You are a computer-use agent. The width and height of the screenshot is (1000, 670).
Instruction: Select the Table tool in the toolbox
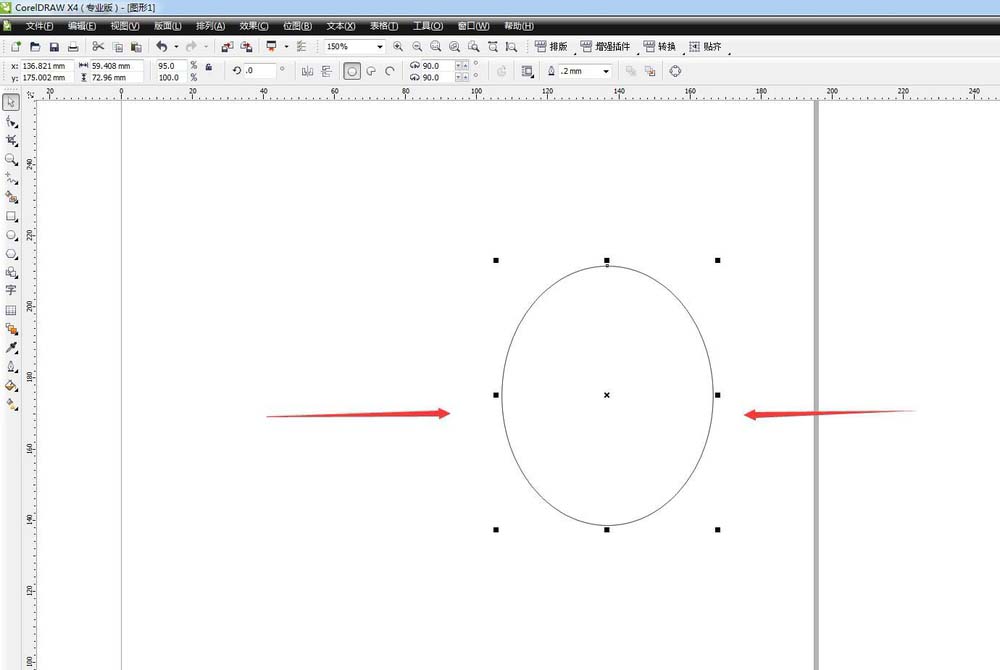(12, 310)
